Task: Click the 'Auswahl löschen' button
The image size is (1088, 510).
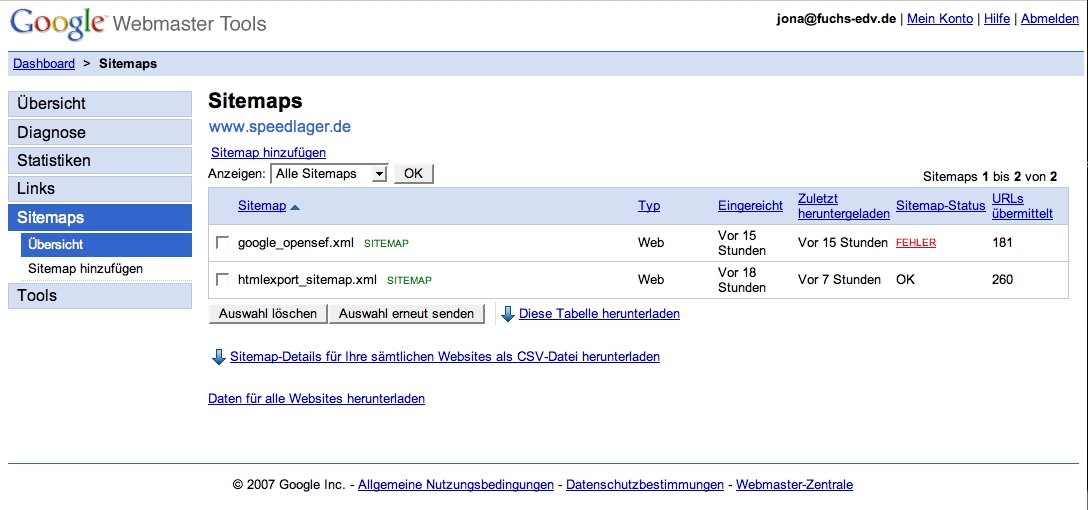Action: [x=268, y=314]
